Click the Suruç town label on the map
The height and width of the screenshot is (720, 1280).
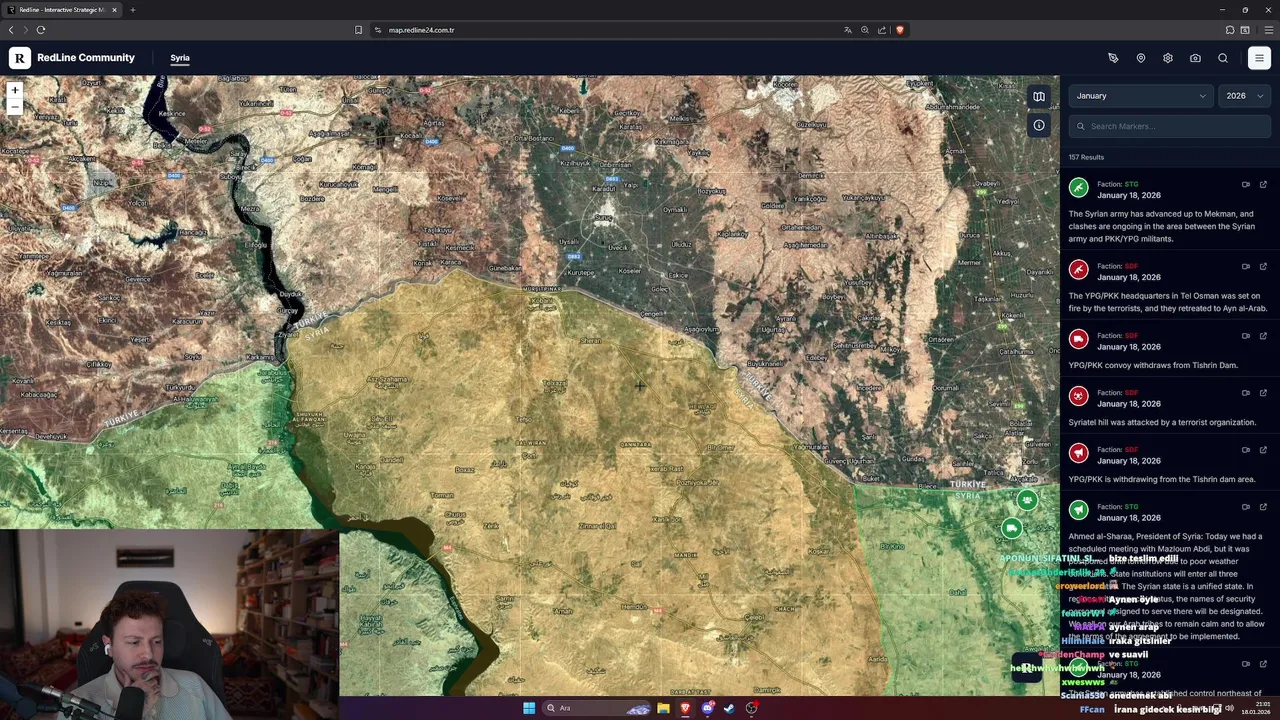pos(603,216)
